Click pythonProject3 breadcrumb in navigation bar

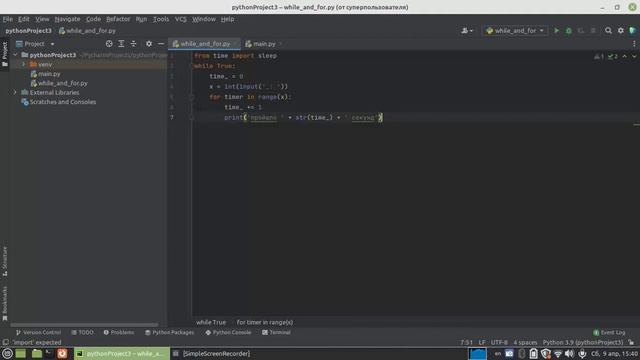click(29, 31)
